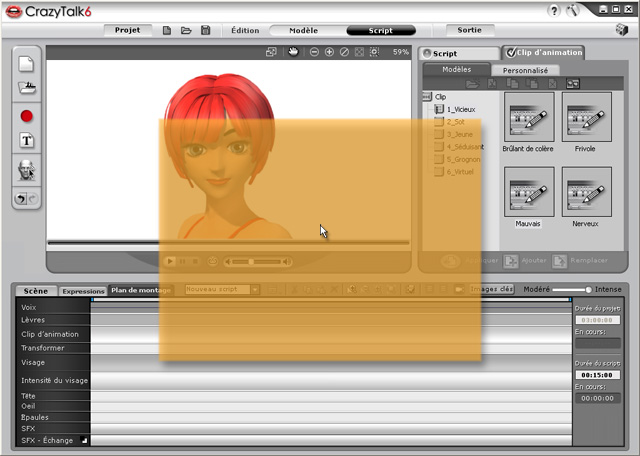Click the switch view icon in preview toolbar
640x456 pixels.
pyautogui.click(x=271, y=52)
